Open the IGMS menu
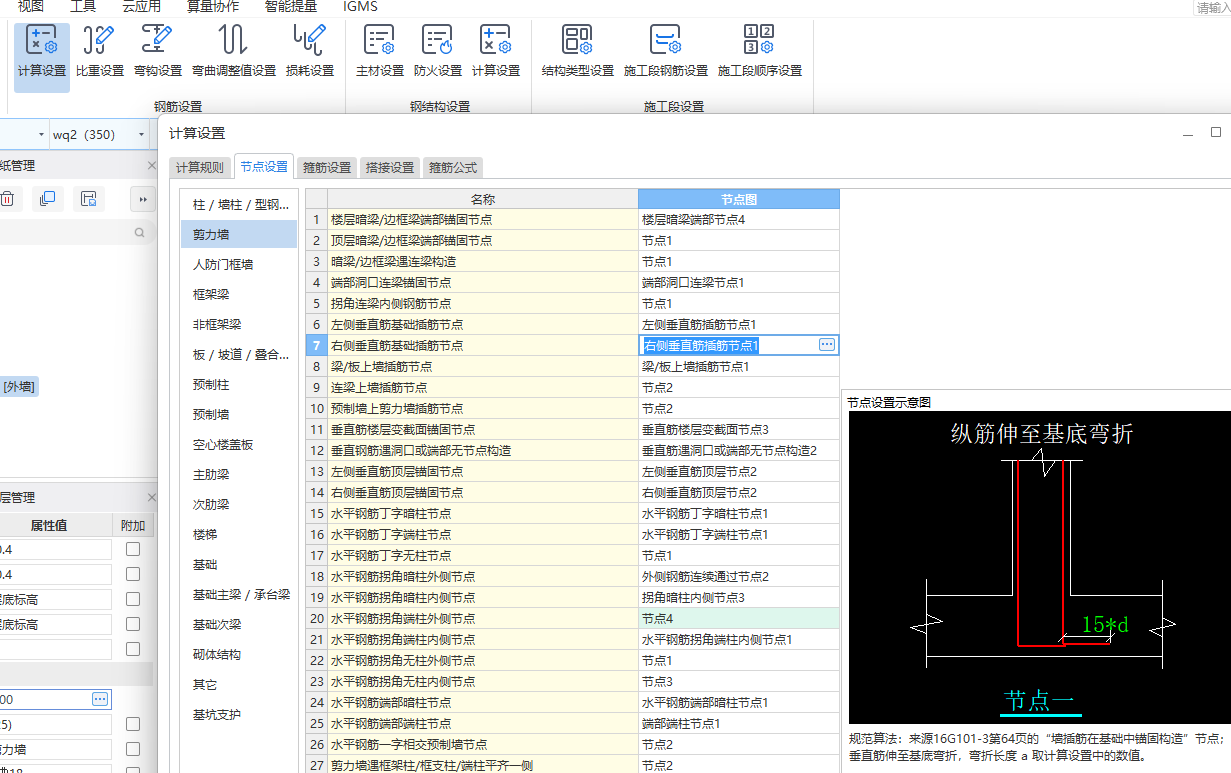Image resolution: width=1231 pixels, height=773 pixels. (360, 6)
